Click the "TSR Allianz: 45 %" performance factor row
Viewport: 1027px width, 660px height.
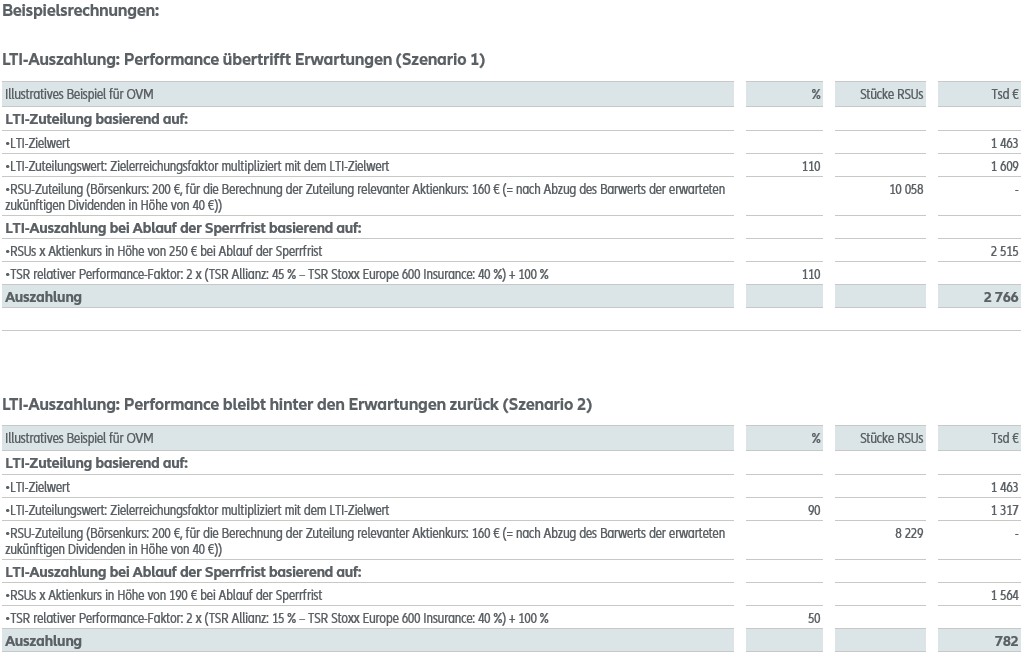[x=277, y=275]
